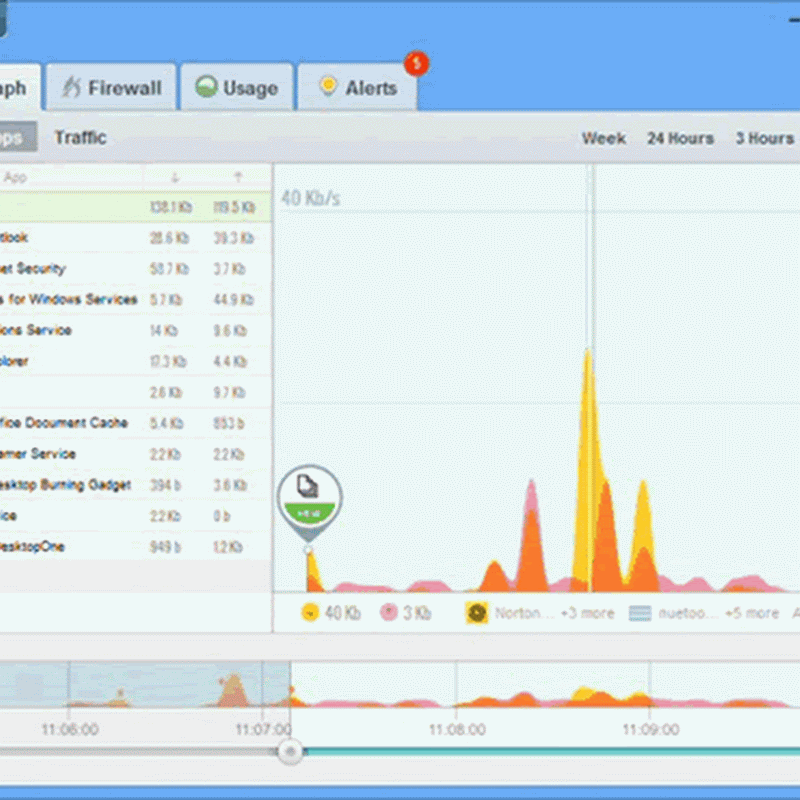Viewport: 800px width, 800px height.
Task: Click the red Alerts notification badge
Action: tap(416, 63)
